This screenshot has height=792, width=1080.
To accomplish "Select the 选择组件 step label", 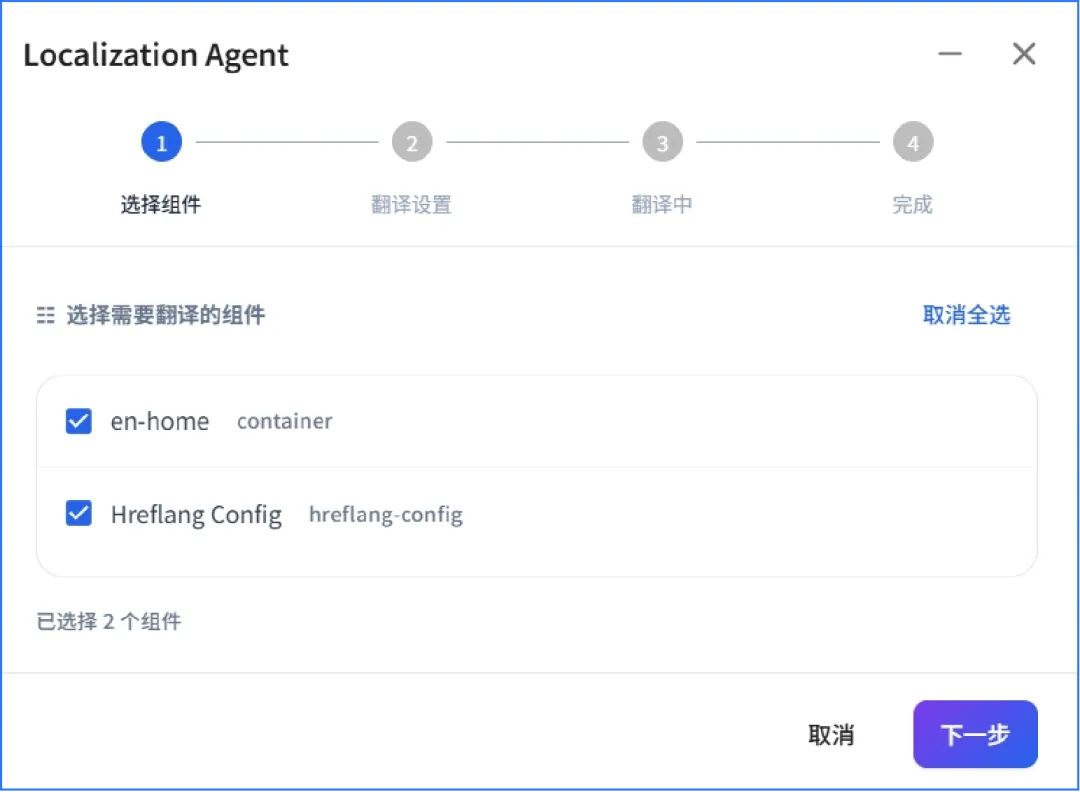I will 161,205.
